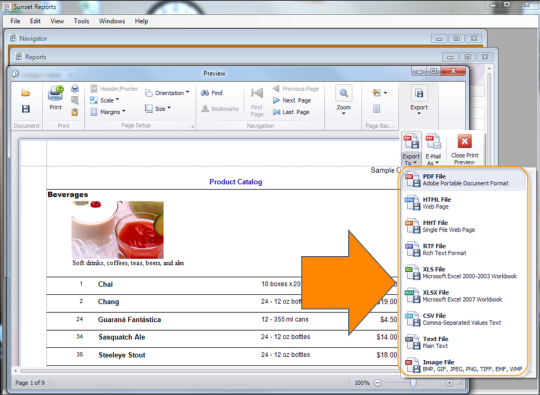
Task: Go to First Page in navigation
Action: (x=257, y=101)
